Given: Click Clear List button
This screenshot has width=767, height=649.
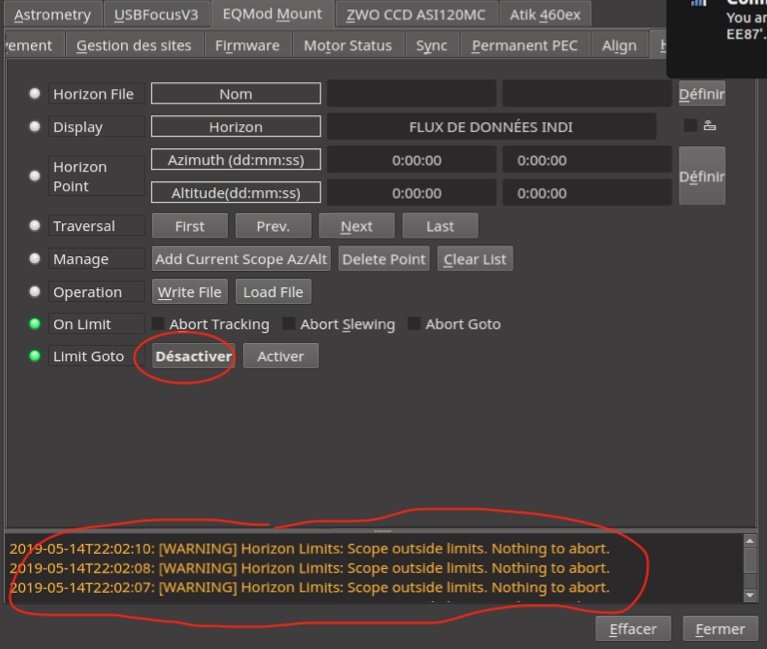Looking at the screenshot, I should (x=475, y=259).
